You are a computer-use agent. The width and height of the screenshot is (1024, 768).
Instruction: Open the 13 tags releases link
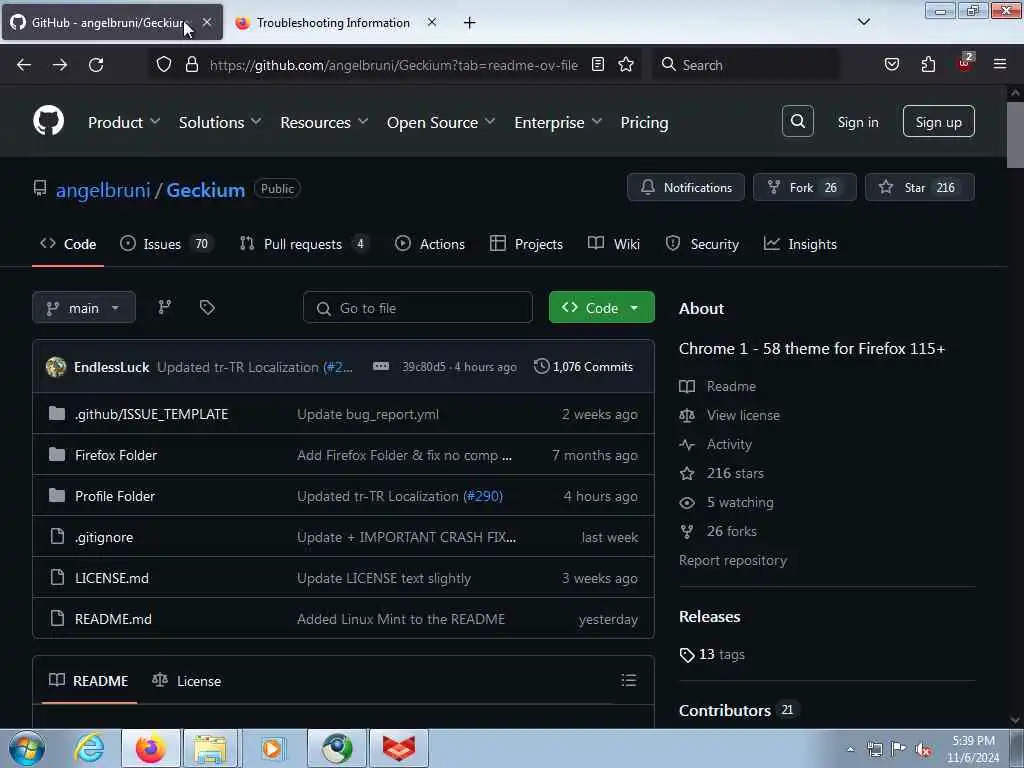coord(712,654)
